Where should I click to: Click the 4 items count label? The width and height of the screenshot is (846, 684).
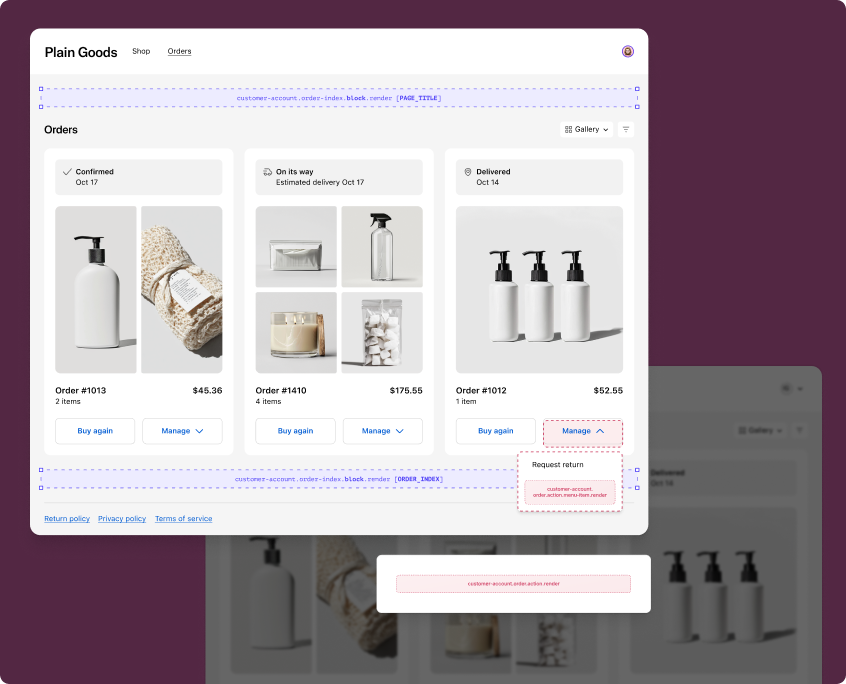pos(268,401)
